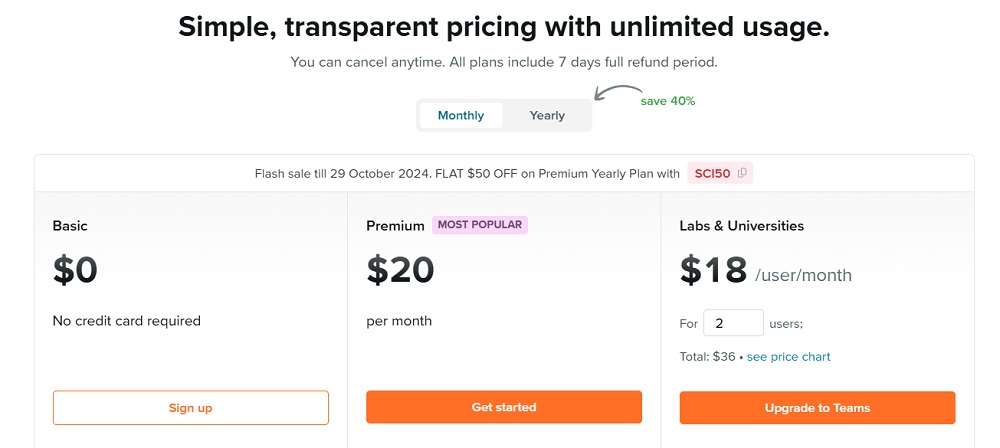Image resolution: width=1000 pixels, height=448 pixels.
Task: Click the Upgrade to Teams button
Action: 817,407
